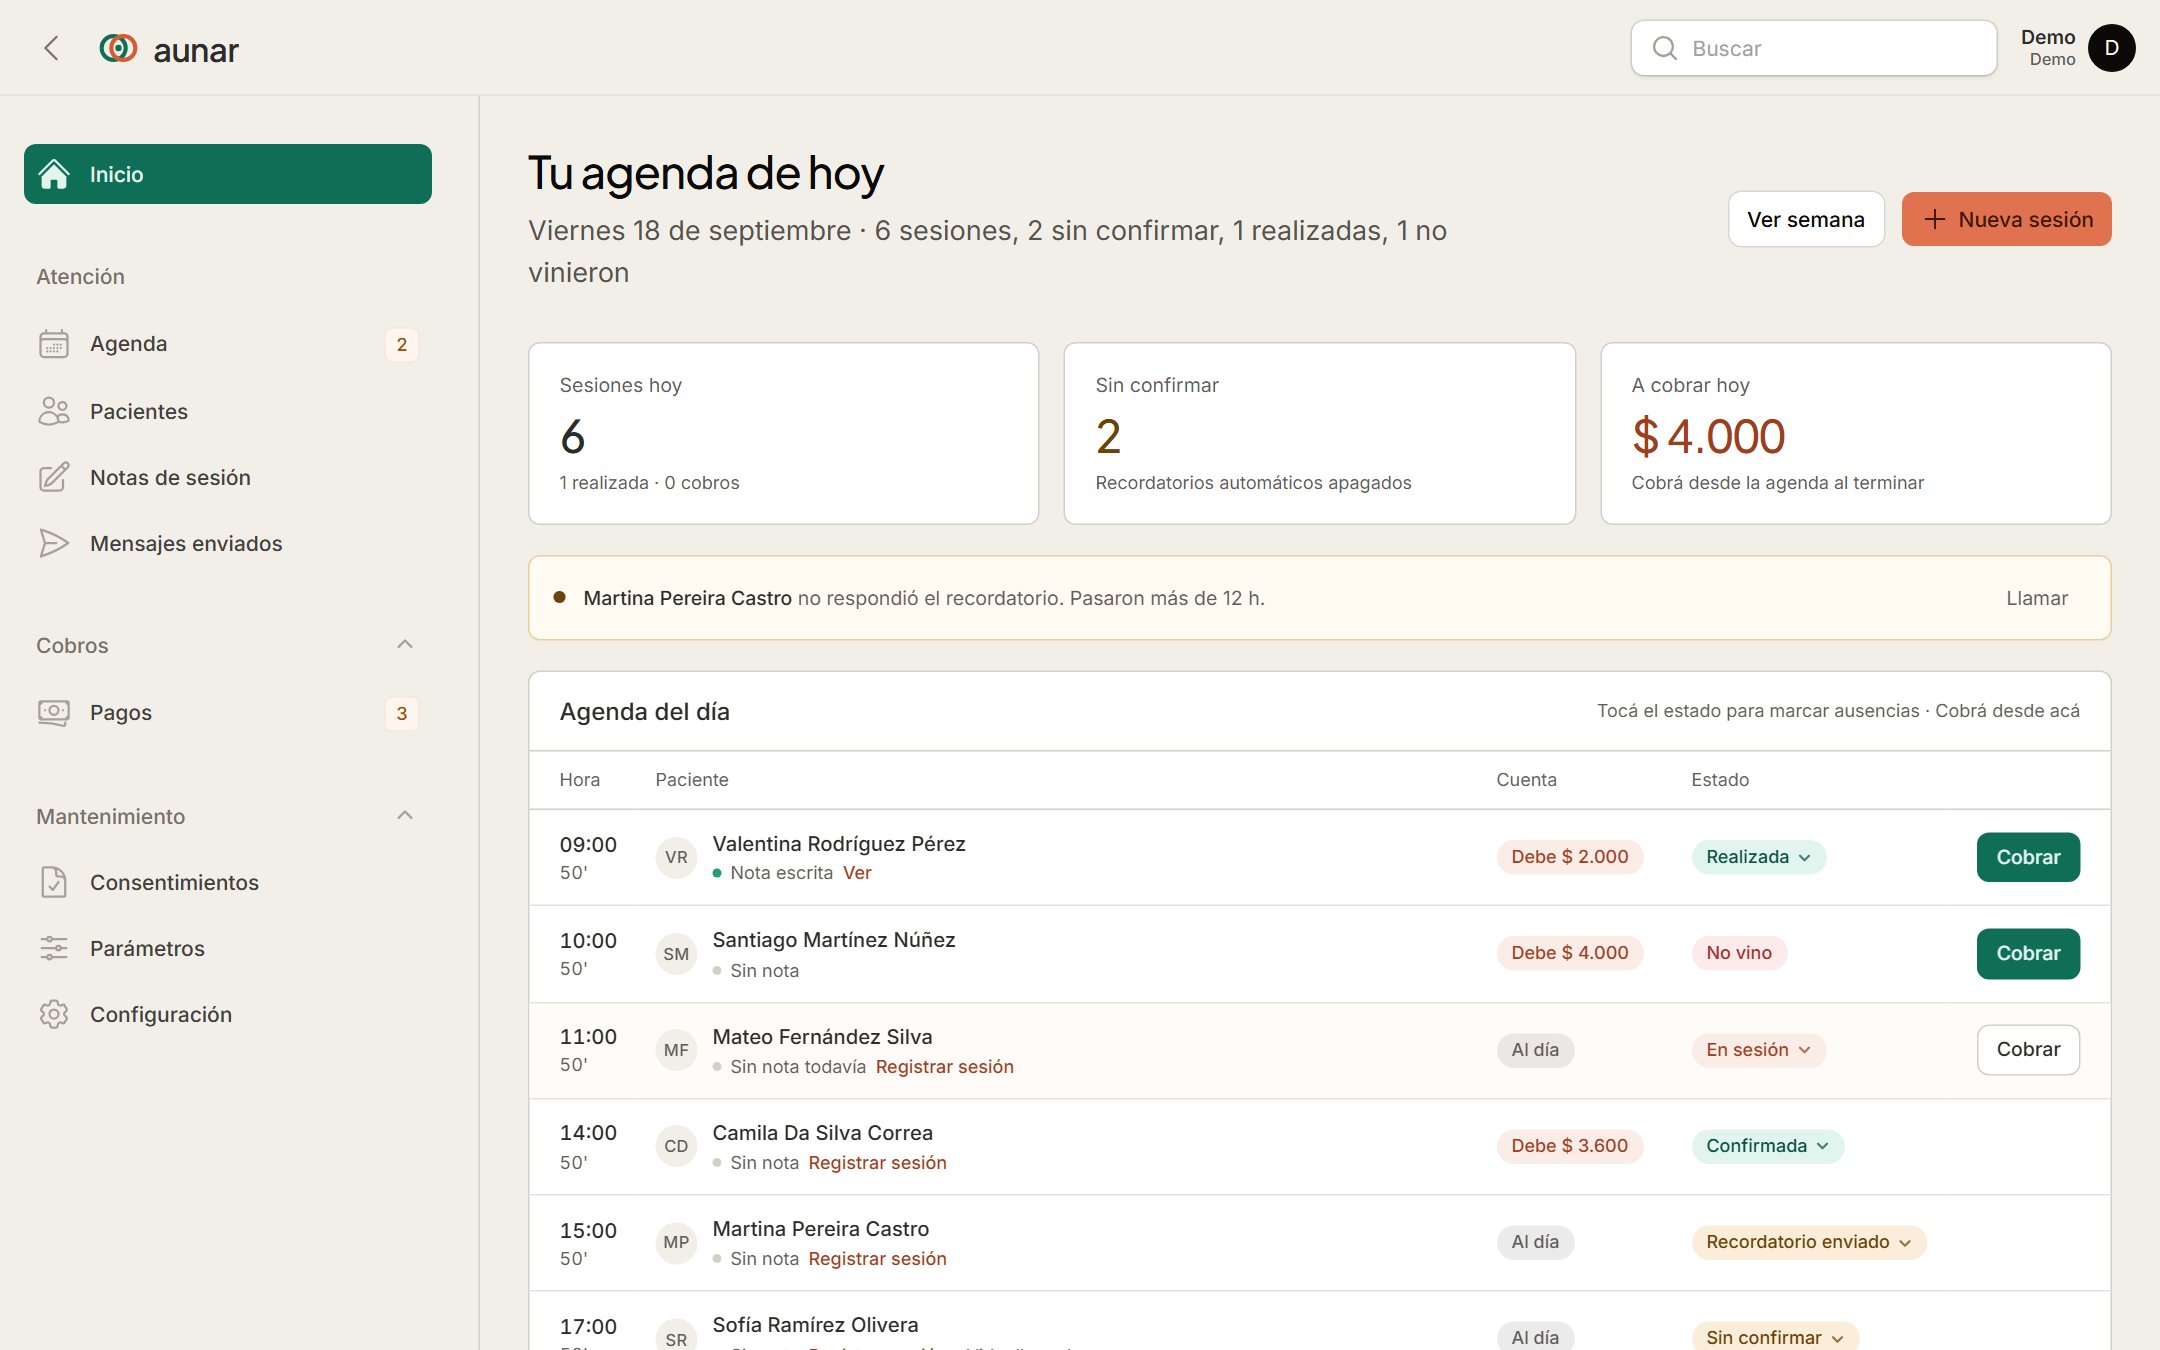Image resolution: width=2160 pixels, height=1350 pixels.
Task: Click the Sin confirmar summary card
Action: [x=1319, y=433]
